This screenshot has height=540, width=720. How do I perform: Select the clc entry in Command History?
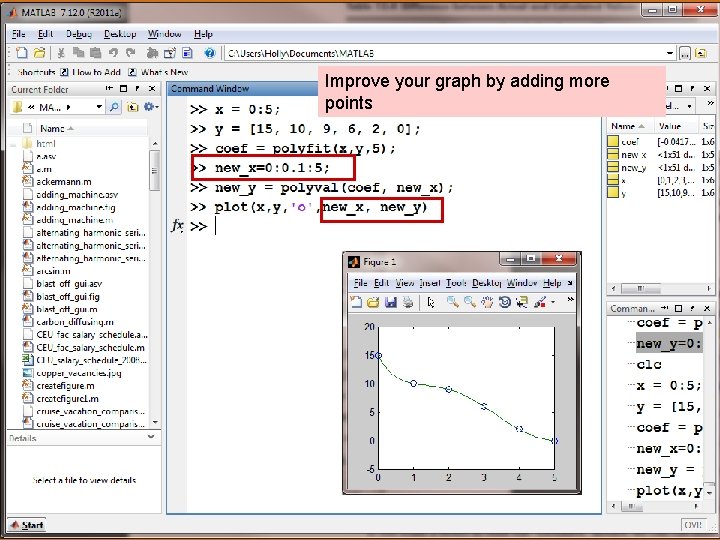648,365
